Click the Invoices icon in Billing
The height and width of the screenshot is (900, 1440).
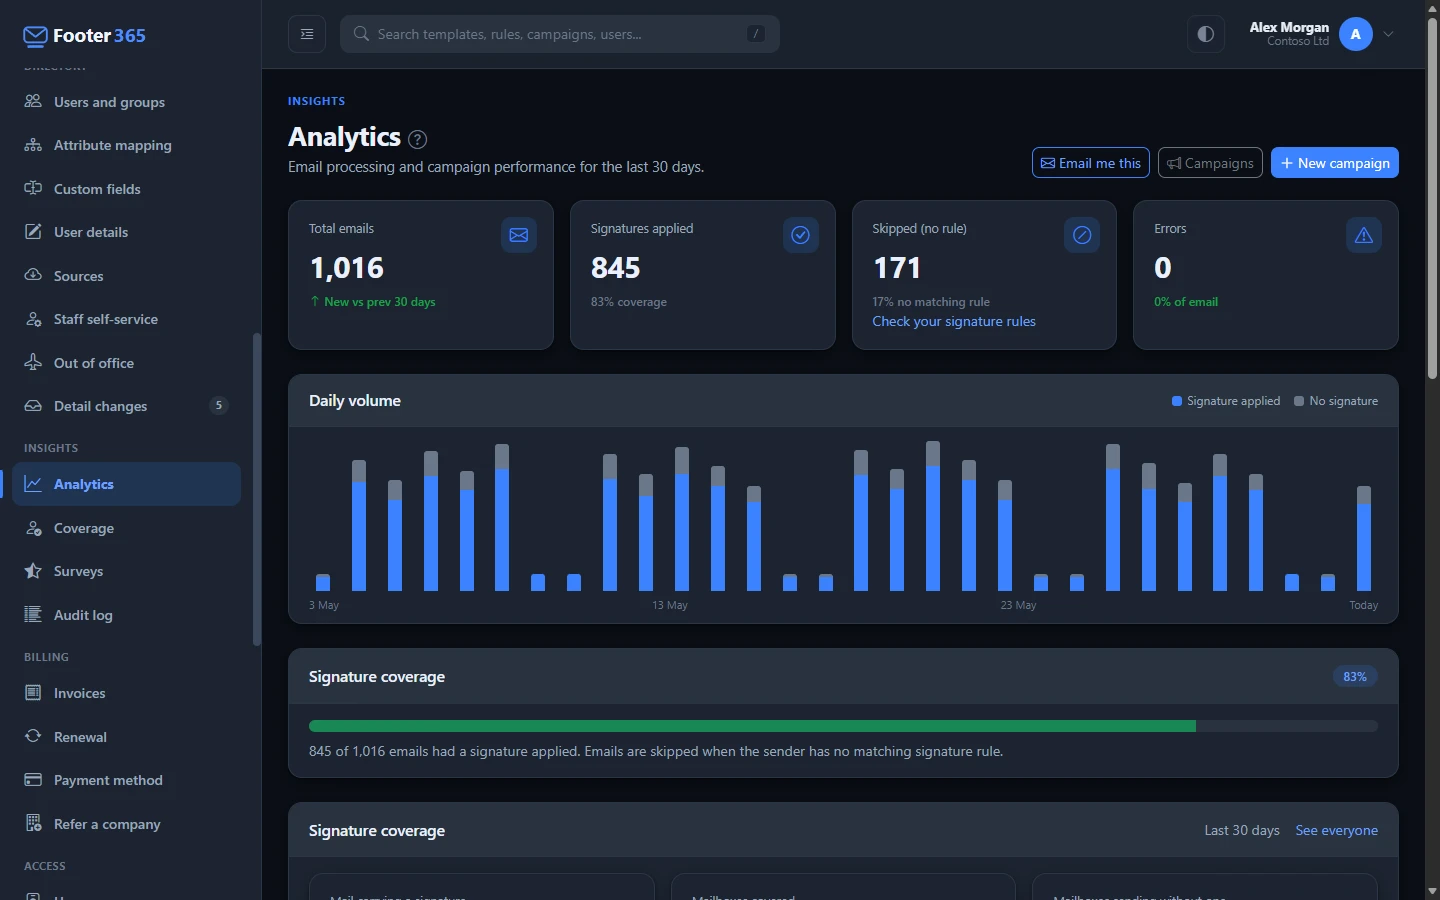point(33,693)
